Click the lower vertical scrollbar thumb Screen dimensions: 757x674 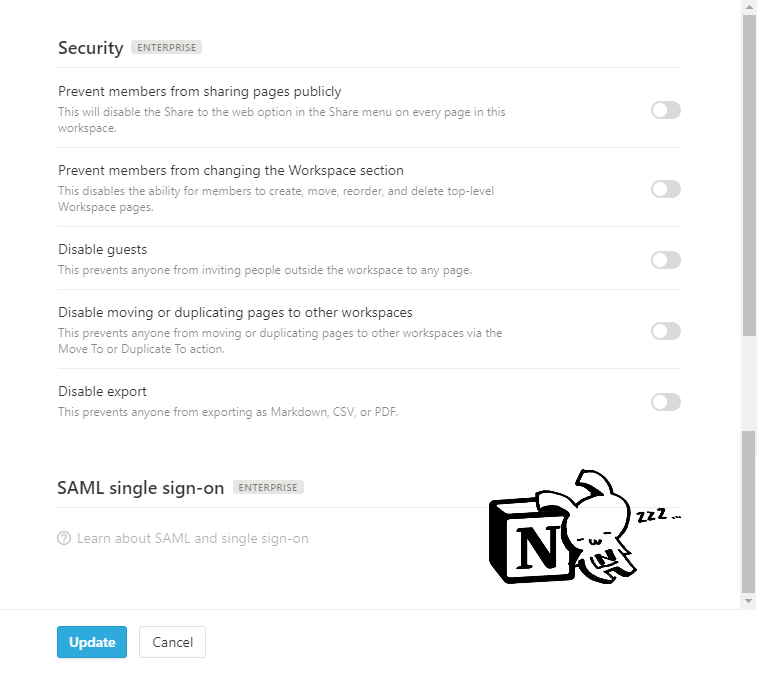[x=749, y=511]
